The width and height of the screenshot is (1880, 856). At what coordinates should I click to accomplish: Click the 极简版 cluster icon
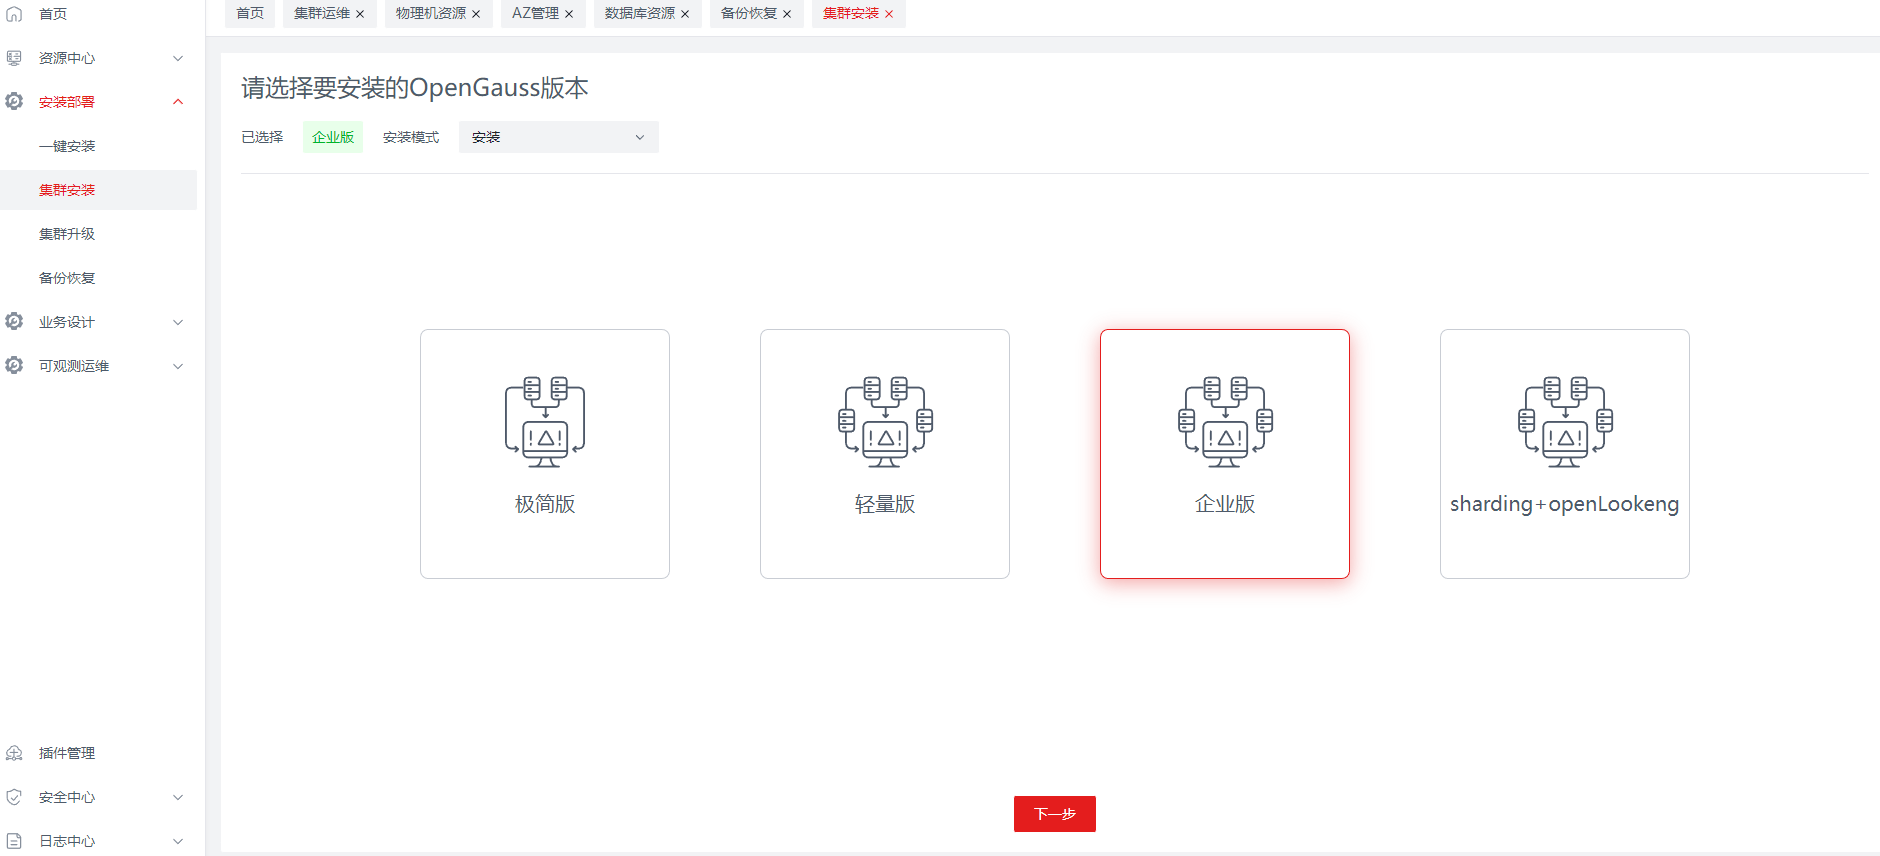pos(544,421)
